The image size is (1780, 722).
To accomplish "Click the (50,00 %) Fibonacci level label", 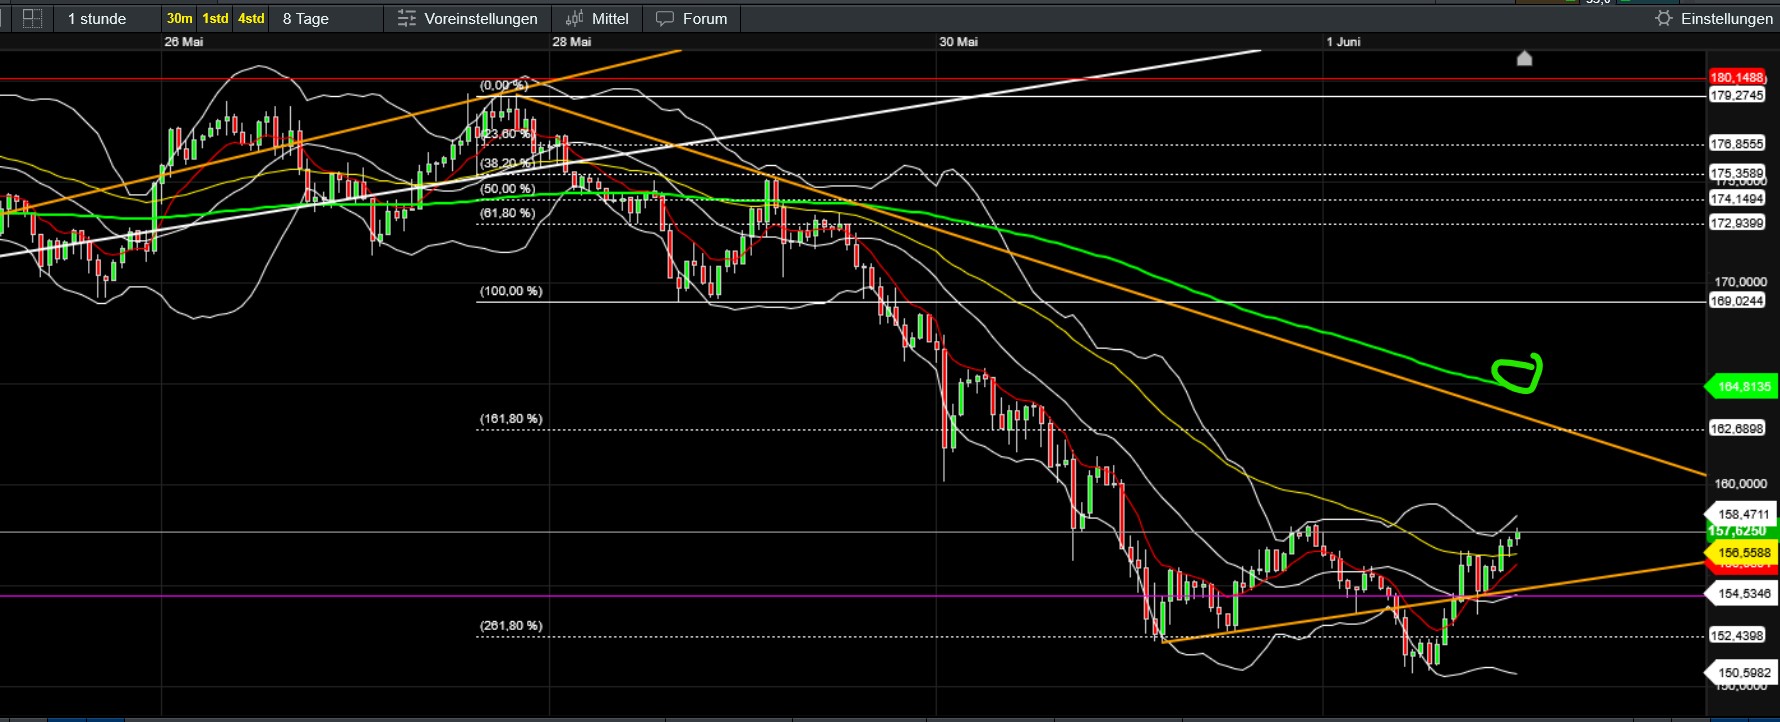I will click(508, 189).
